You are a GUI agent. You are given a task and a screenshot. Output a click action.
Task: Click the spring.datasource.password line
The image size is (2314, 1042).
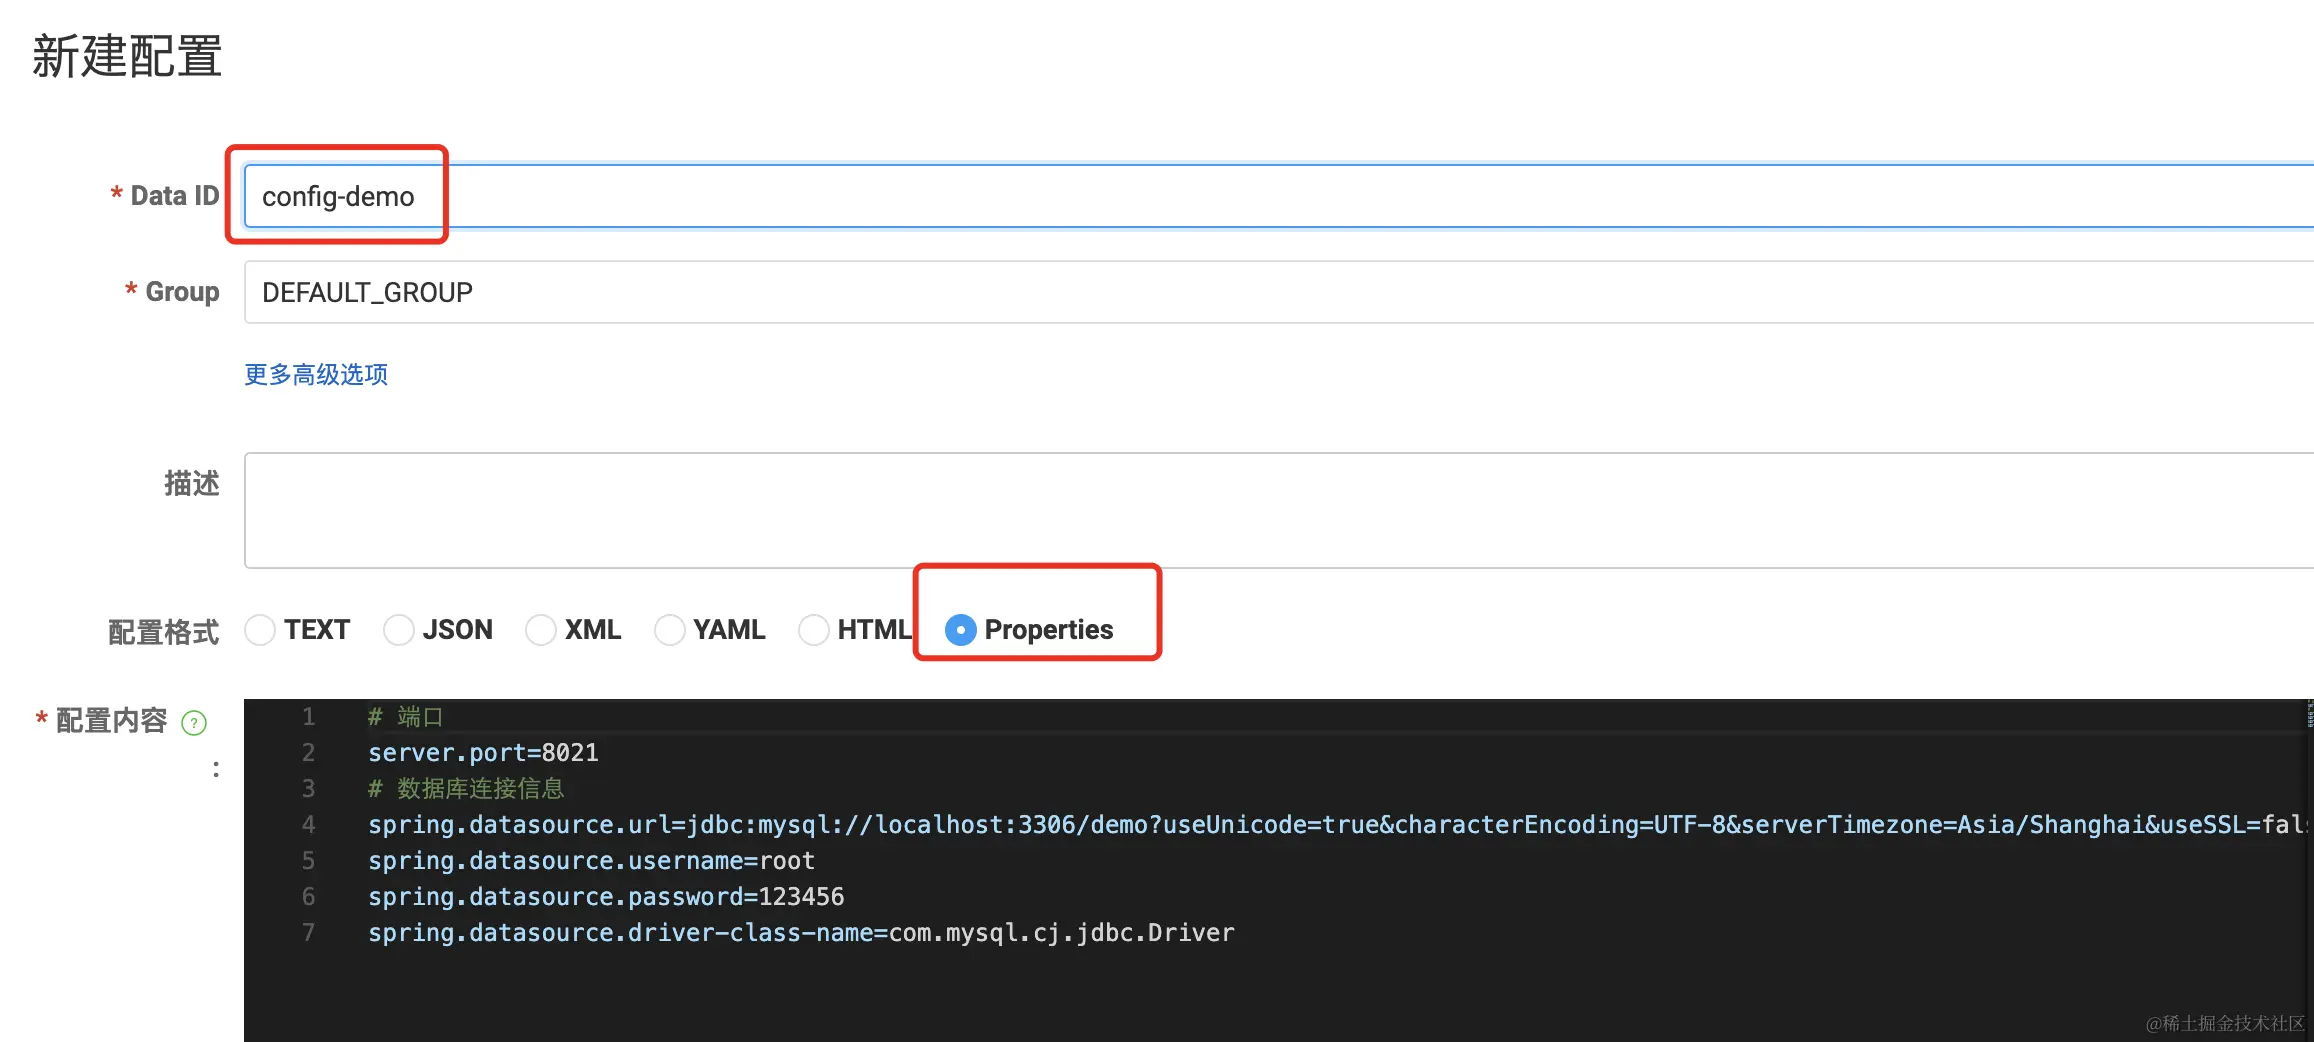point(606,896)
